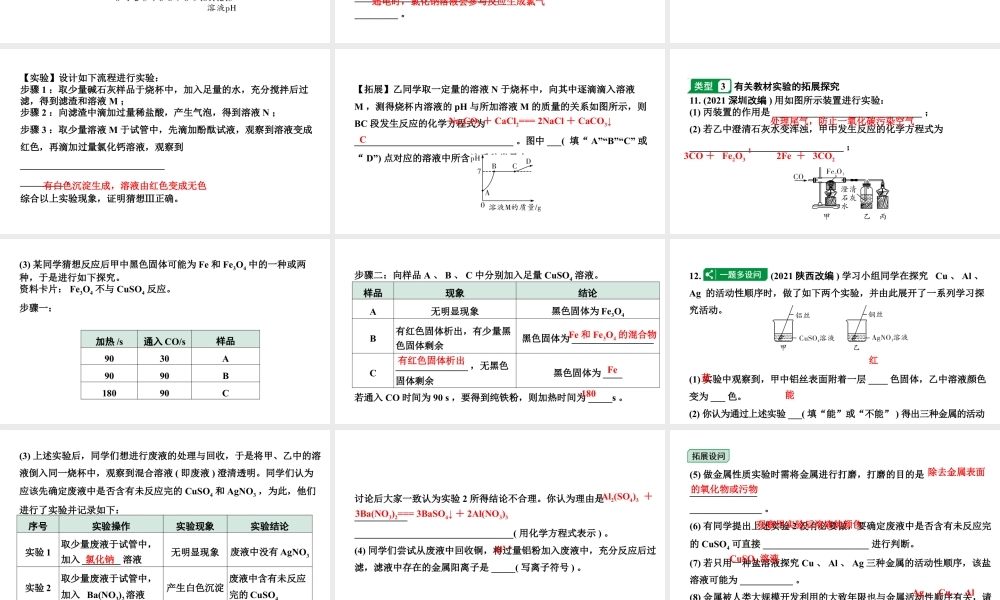This screenshot has width=1000, height=600.
Task: Click the 一题多设问 share icon in question 12
Action: 708,274
